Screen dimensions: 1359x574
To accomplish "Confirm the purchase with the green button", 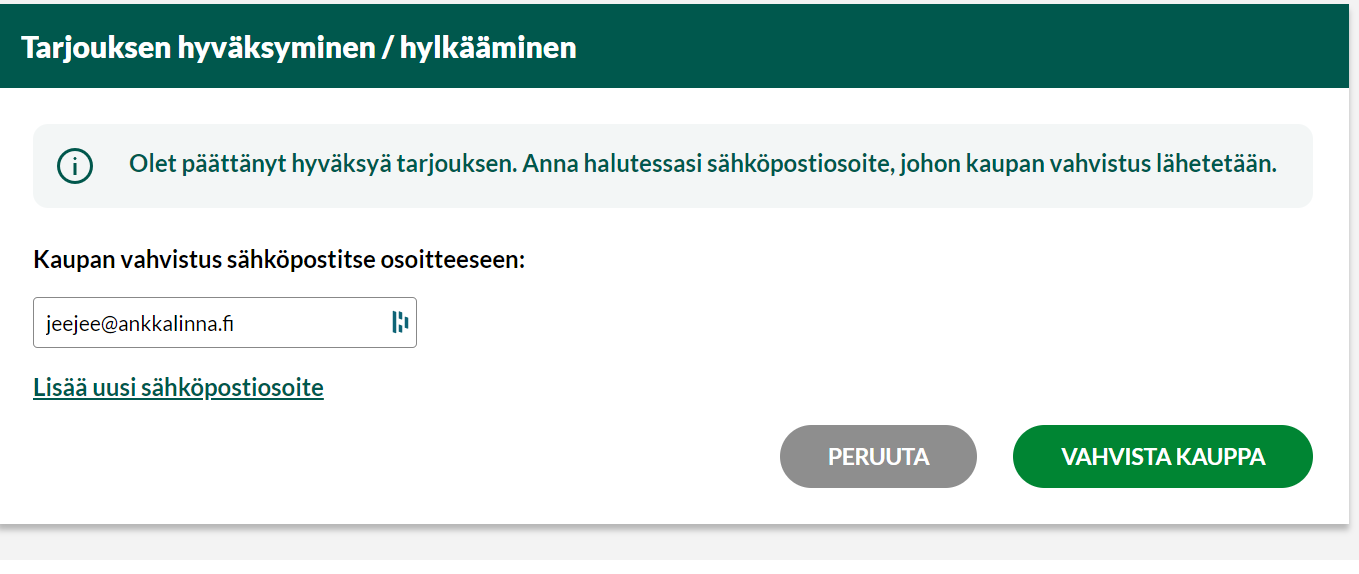I will tap(1162, 457).
